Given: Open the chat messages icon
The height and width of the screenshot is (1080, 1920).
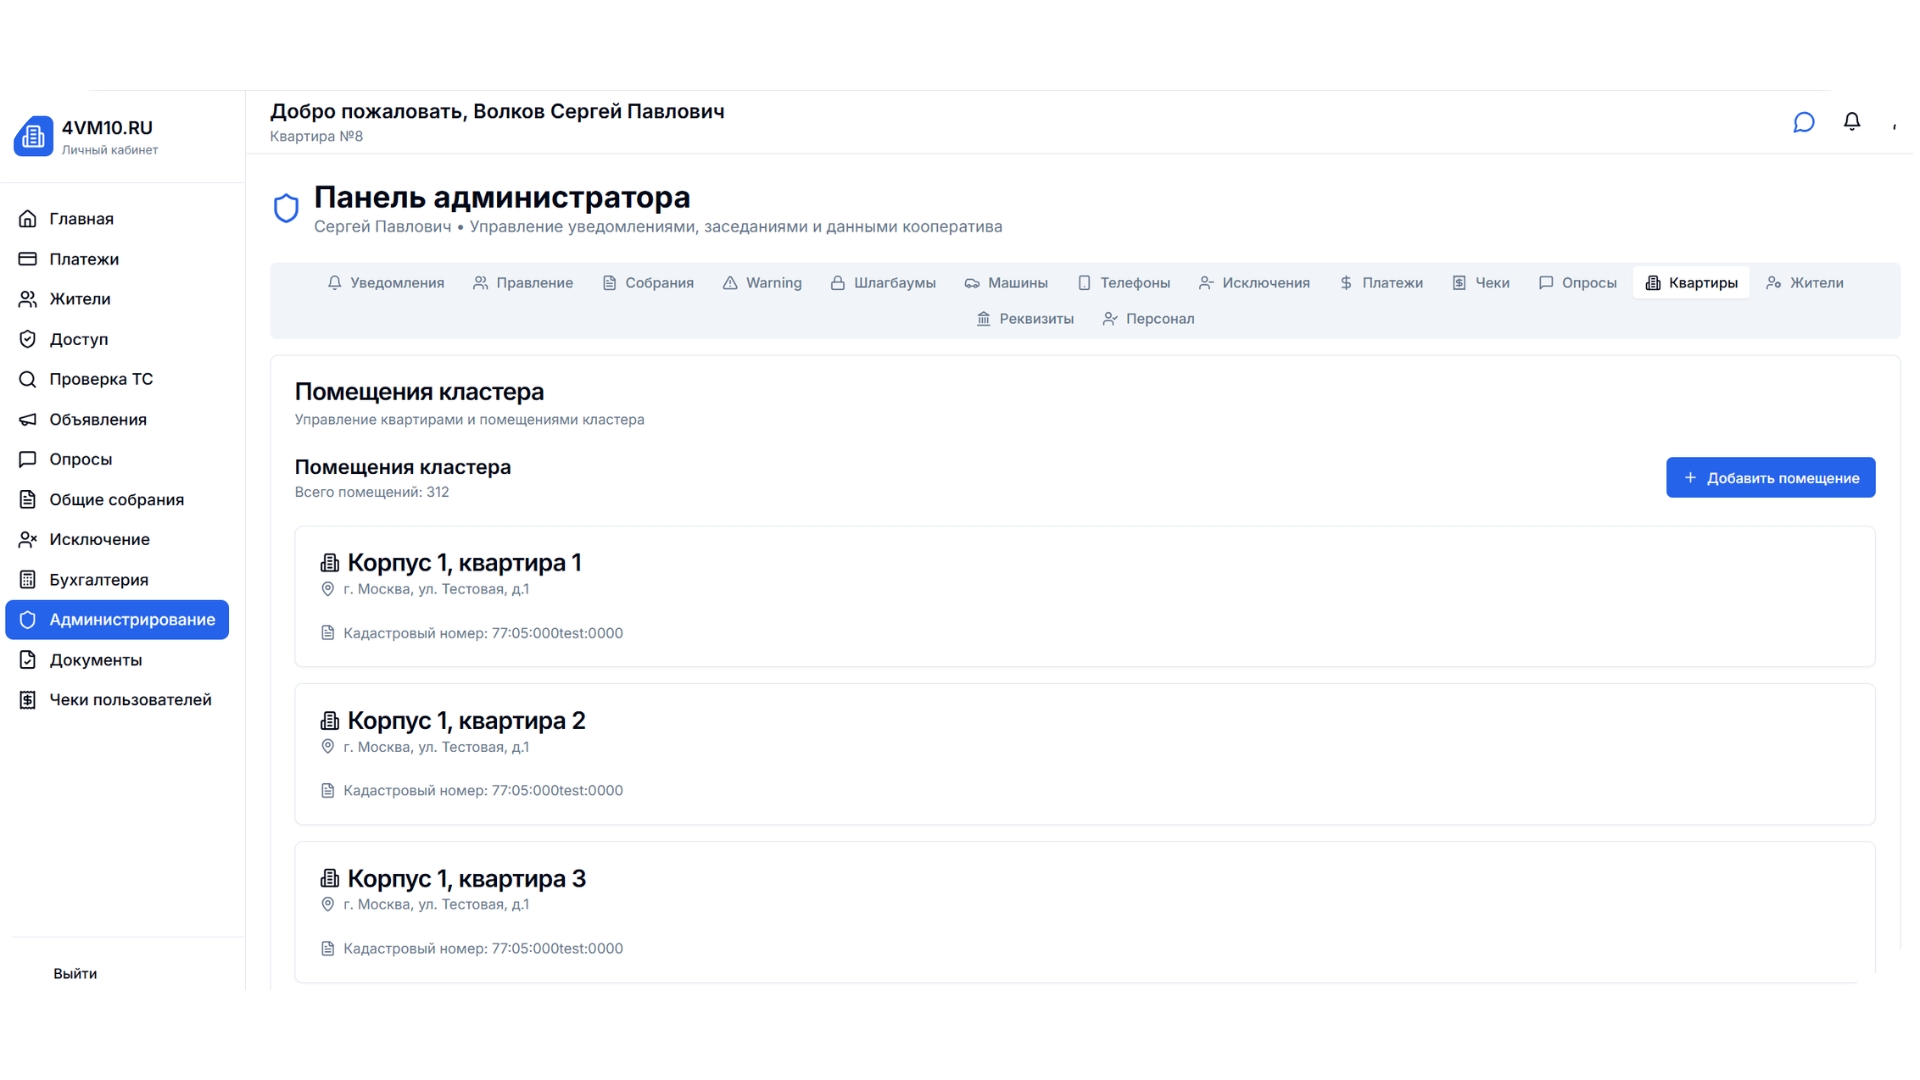Looking at the screenshot, I should click(x=1803, y=121).
